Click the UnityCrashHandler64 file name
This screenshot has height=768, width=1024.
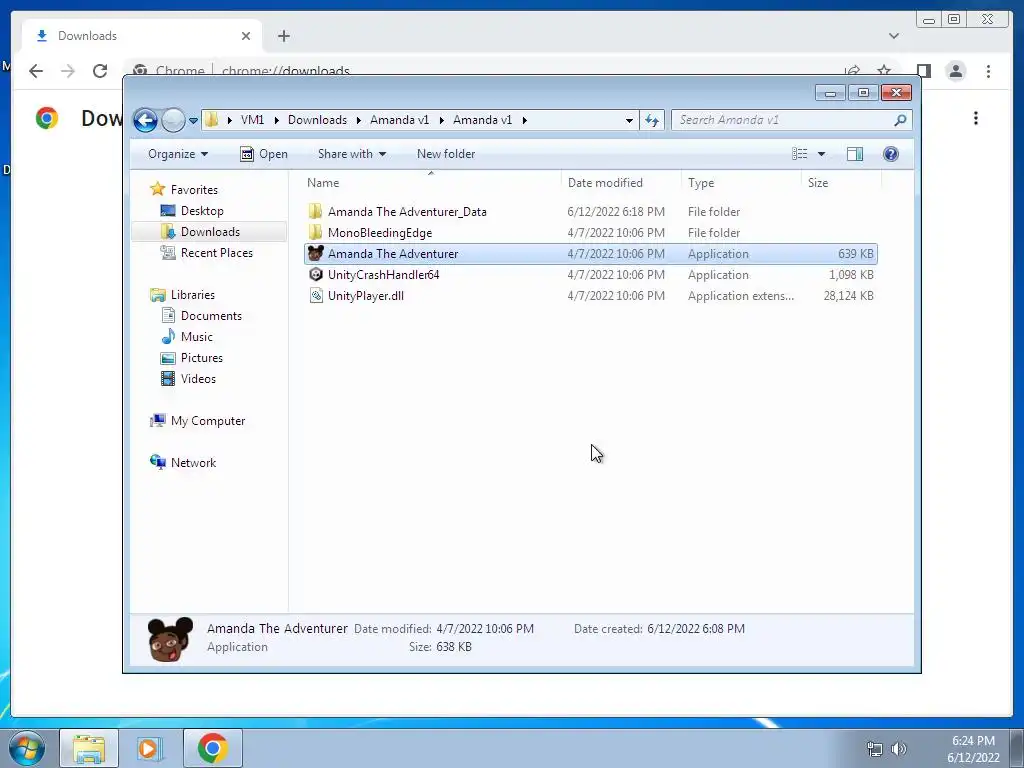(383, 274)
